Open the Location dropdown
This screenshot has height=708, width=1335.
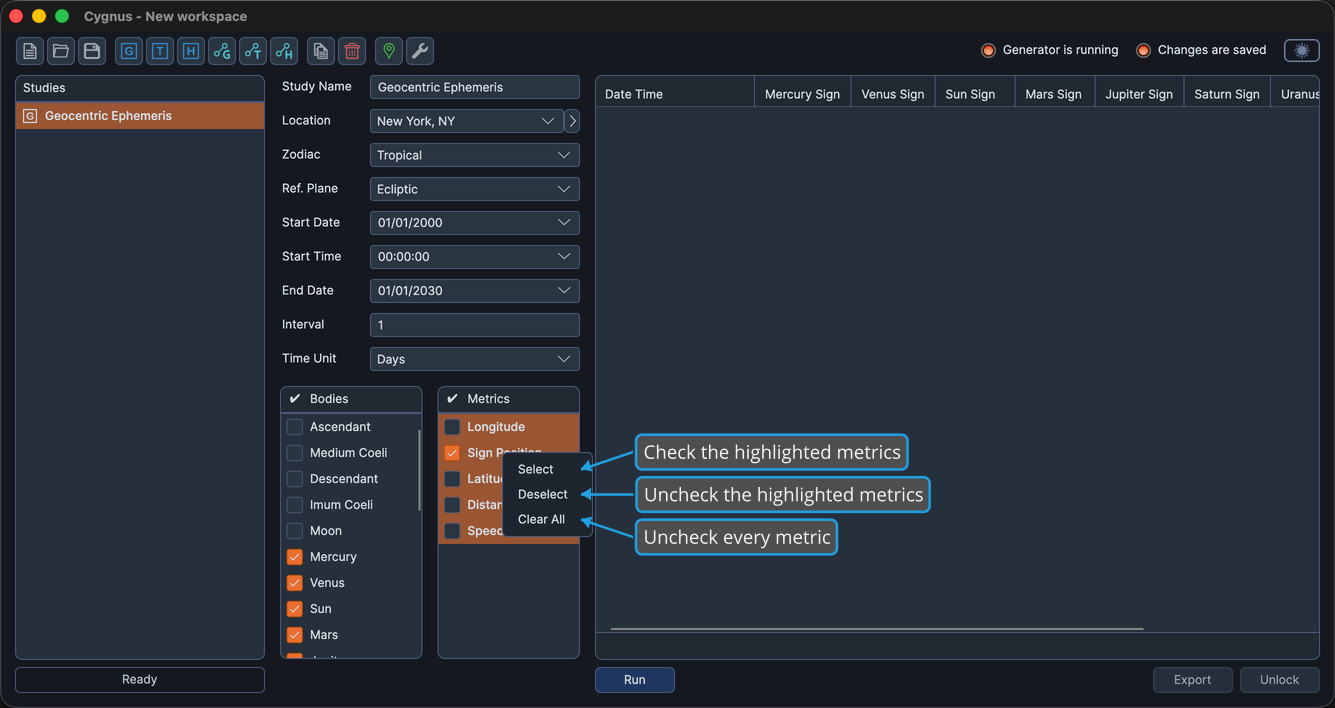(466, 121)
